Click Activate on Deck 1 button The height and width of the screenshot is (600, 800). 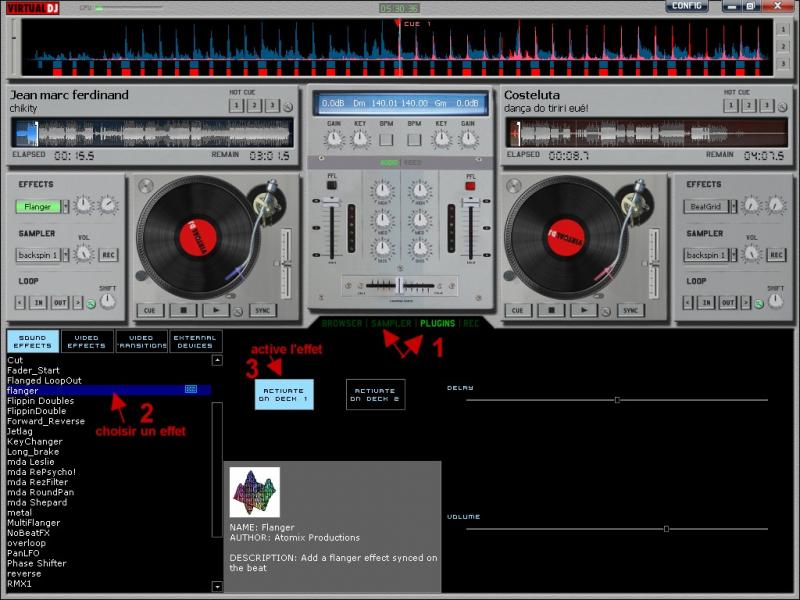[284, 394]
